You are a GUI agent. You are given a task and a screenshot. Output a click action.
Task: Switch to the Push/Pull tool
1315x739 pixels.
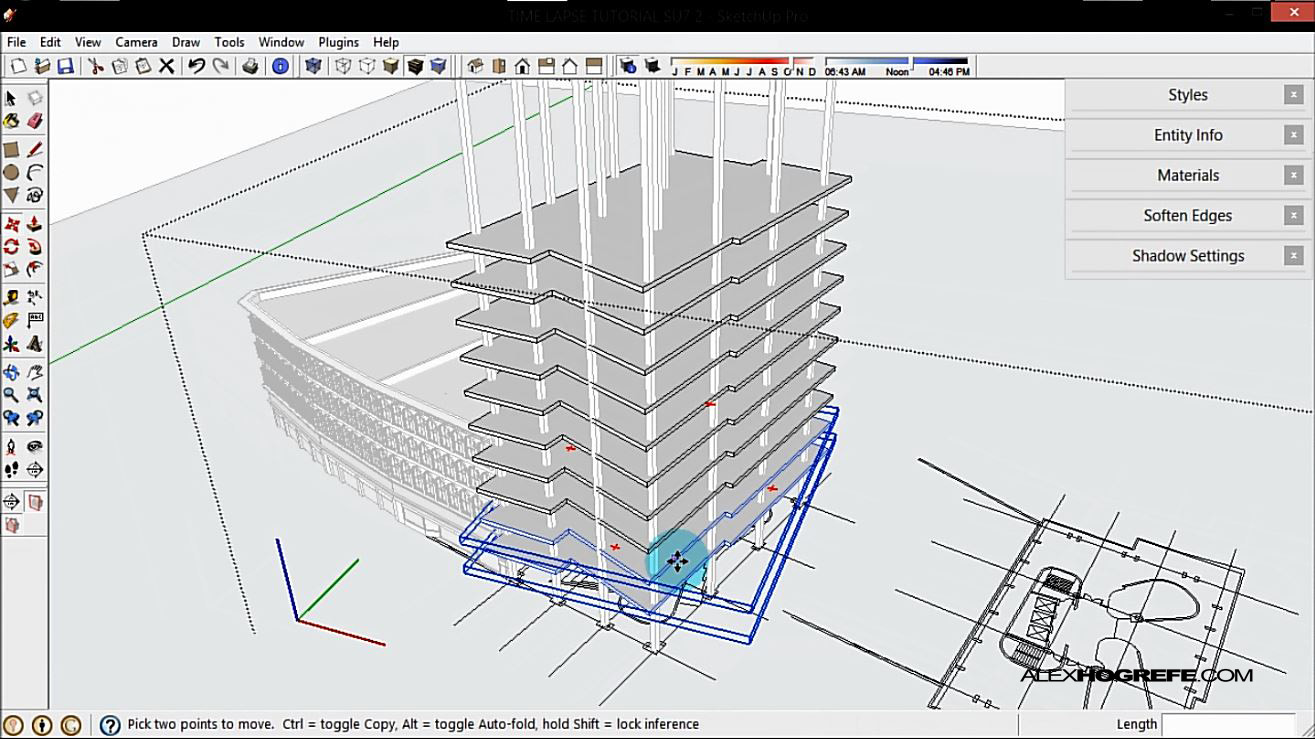click(33, 225)
